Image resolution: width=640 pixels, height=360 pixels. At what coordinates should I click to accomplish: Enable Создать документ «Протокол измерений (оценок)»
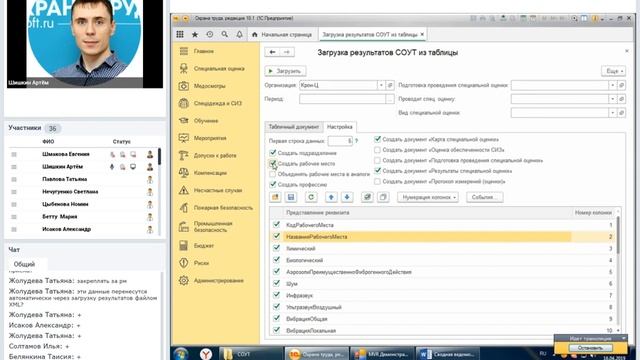pyautogui.click(x=378, y=181)
